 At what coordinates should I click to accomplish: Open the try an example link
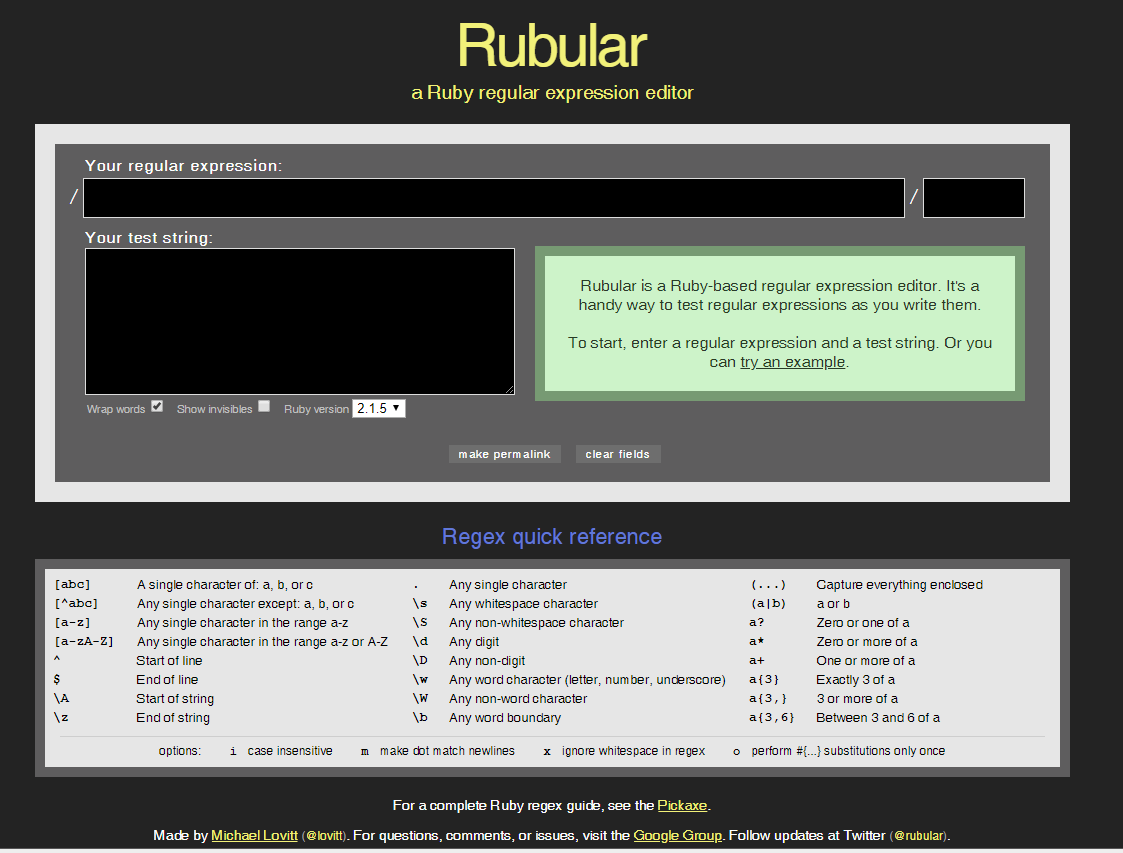coord(792,362)
